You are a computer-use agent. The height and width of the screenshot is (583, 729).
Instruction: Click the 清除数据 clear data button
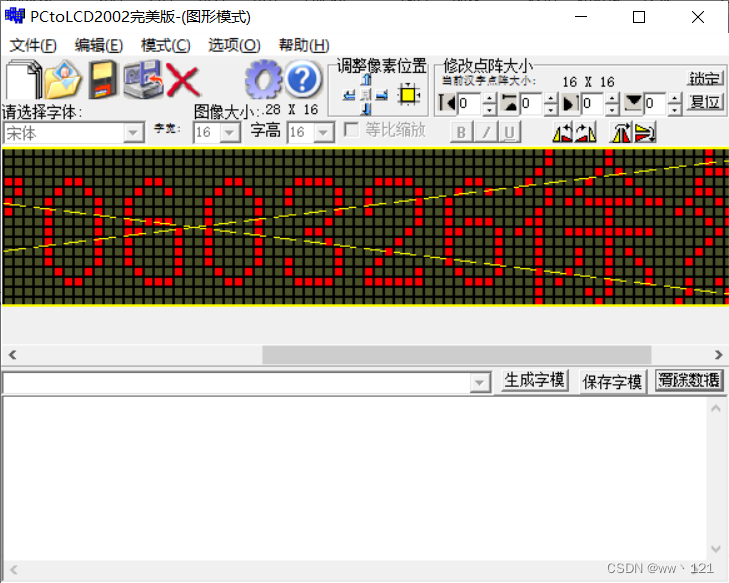click(689, 381)
